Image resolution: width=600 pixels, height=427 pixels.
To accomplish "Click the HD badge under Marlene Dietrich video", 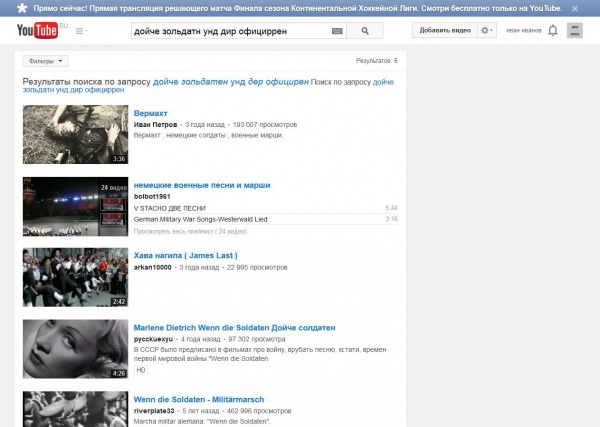I will pos(141,370).
